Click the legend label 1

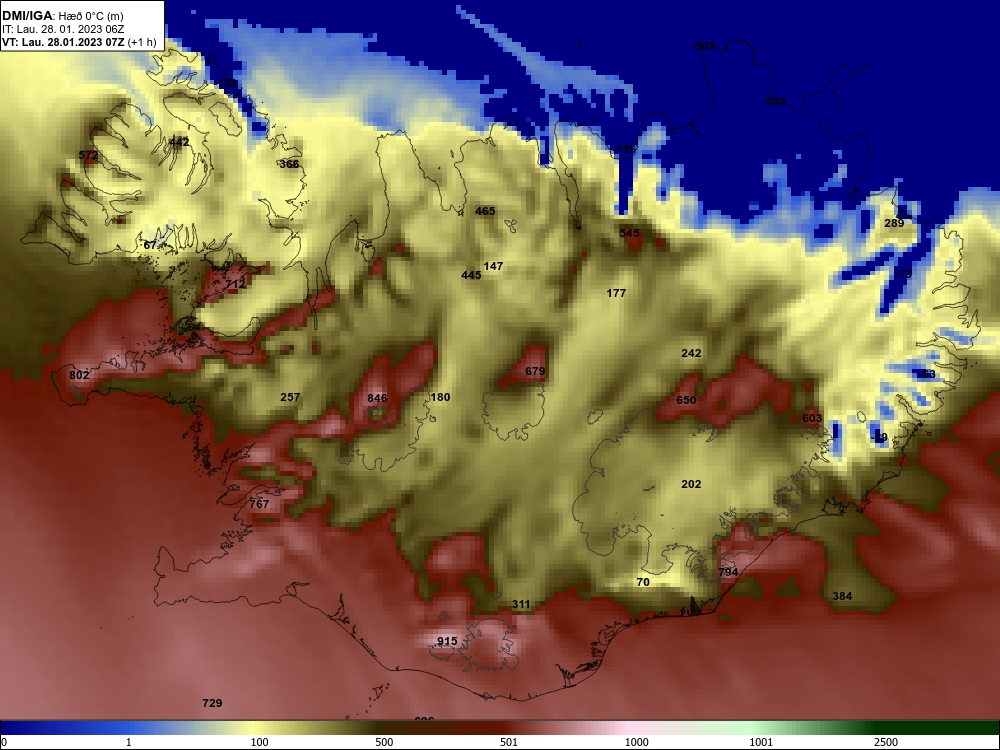click(x=129, y=742)
